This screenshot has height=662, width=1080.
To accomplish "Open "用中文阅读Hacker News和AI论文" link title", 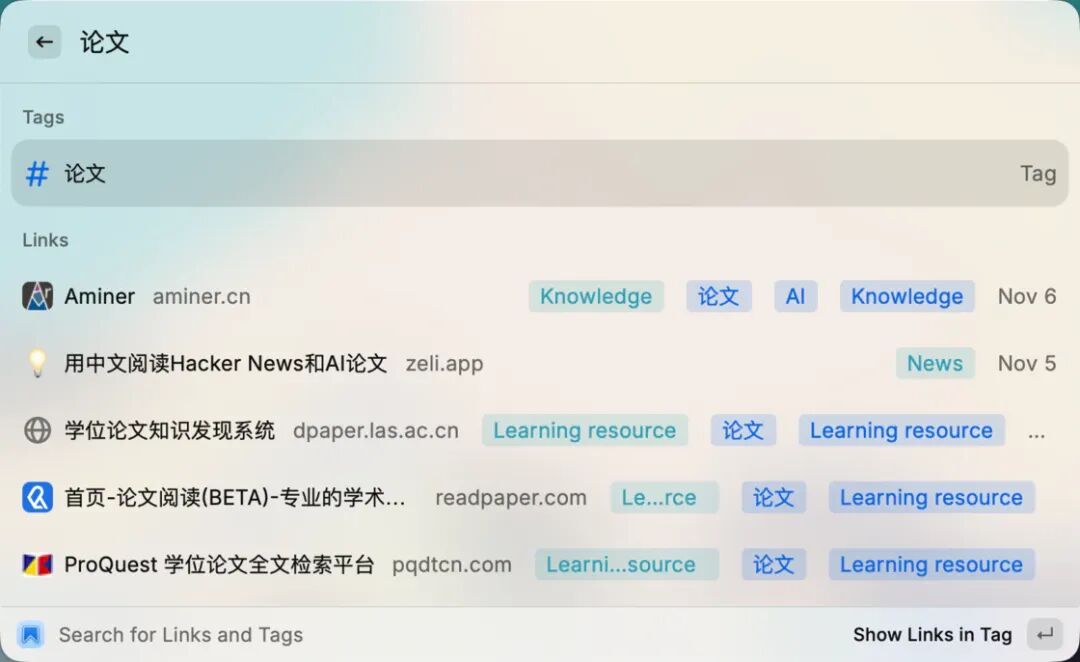I will click(225, 363).
